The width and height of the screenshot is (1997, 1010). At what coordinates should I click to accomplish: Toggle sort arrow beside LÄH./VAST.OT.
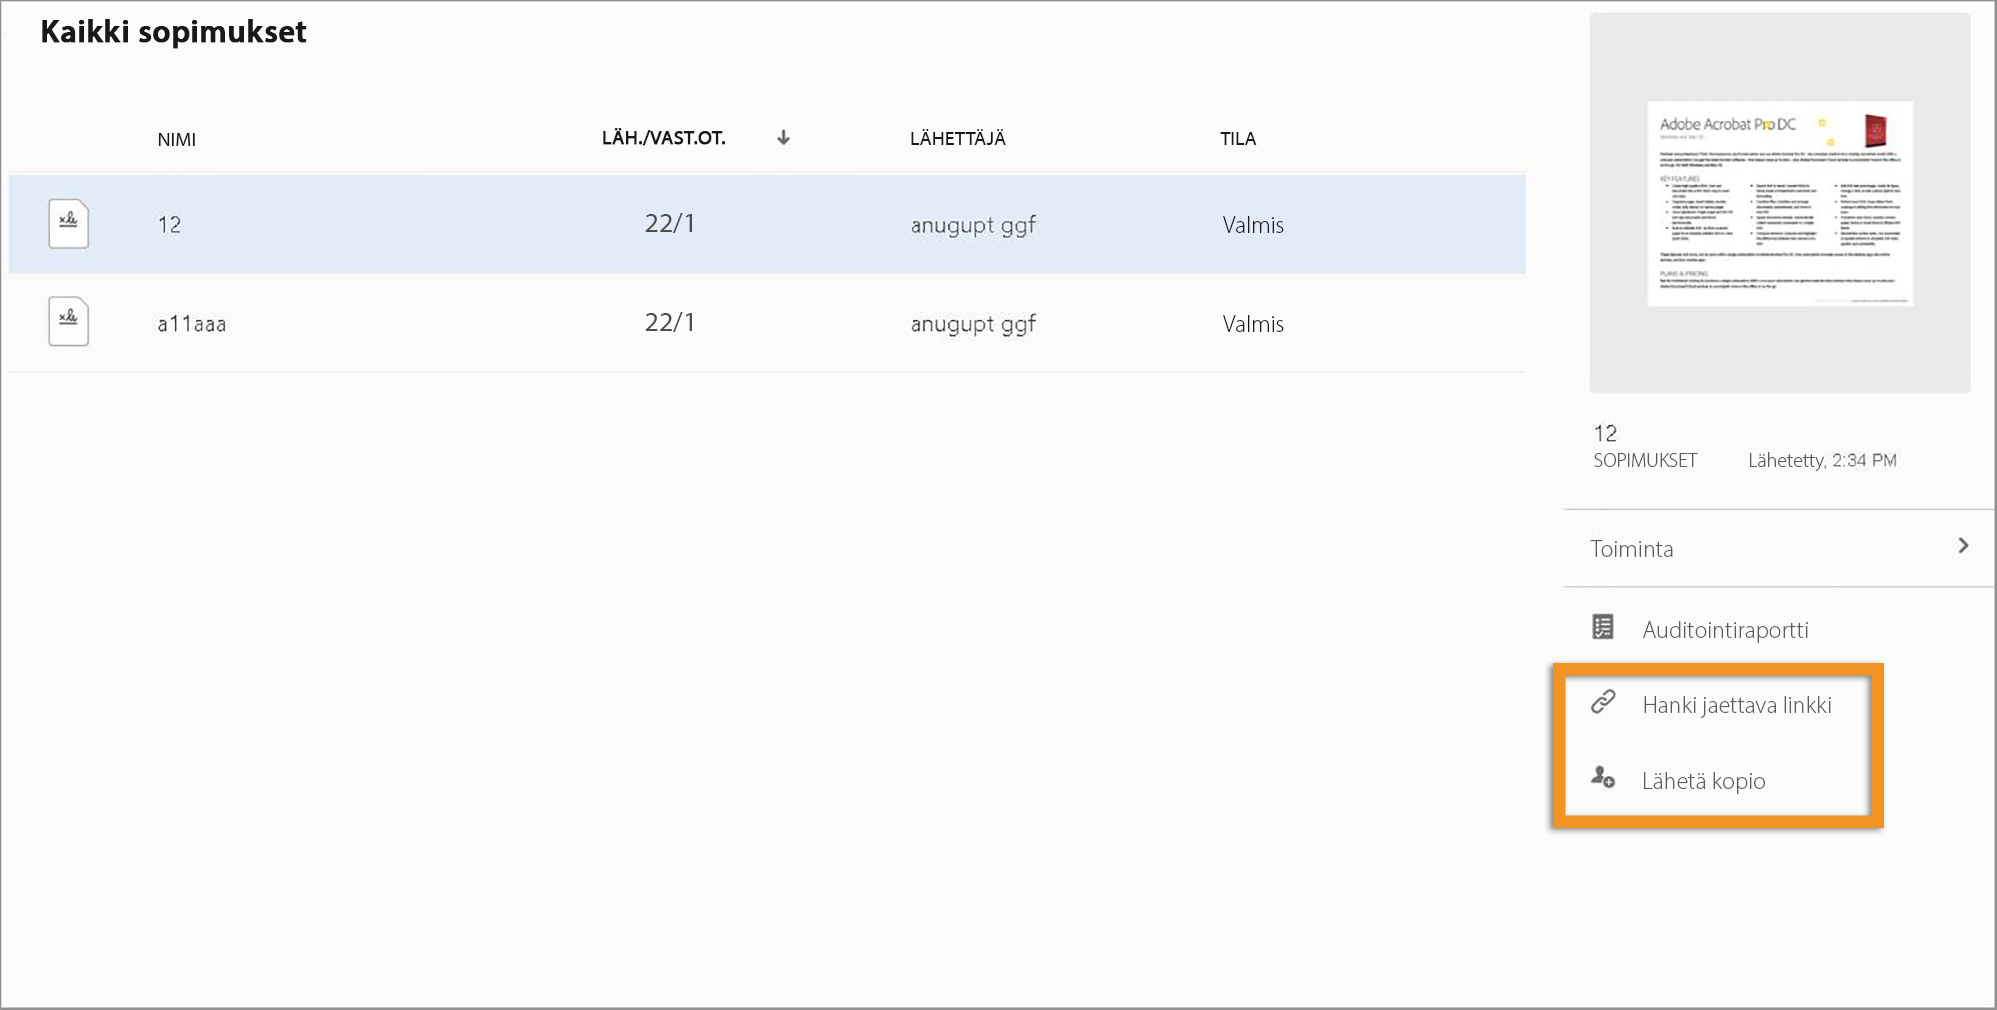784,138
